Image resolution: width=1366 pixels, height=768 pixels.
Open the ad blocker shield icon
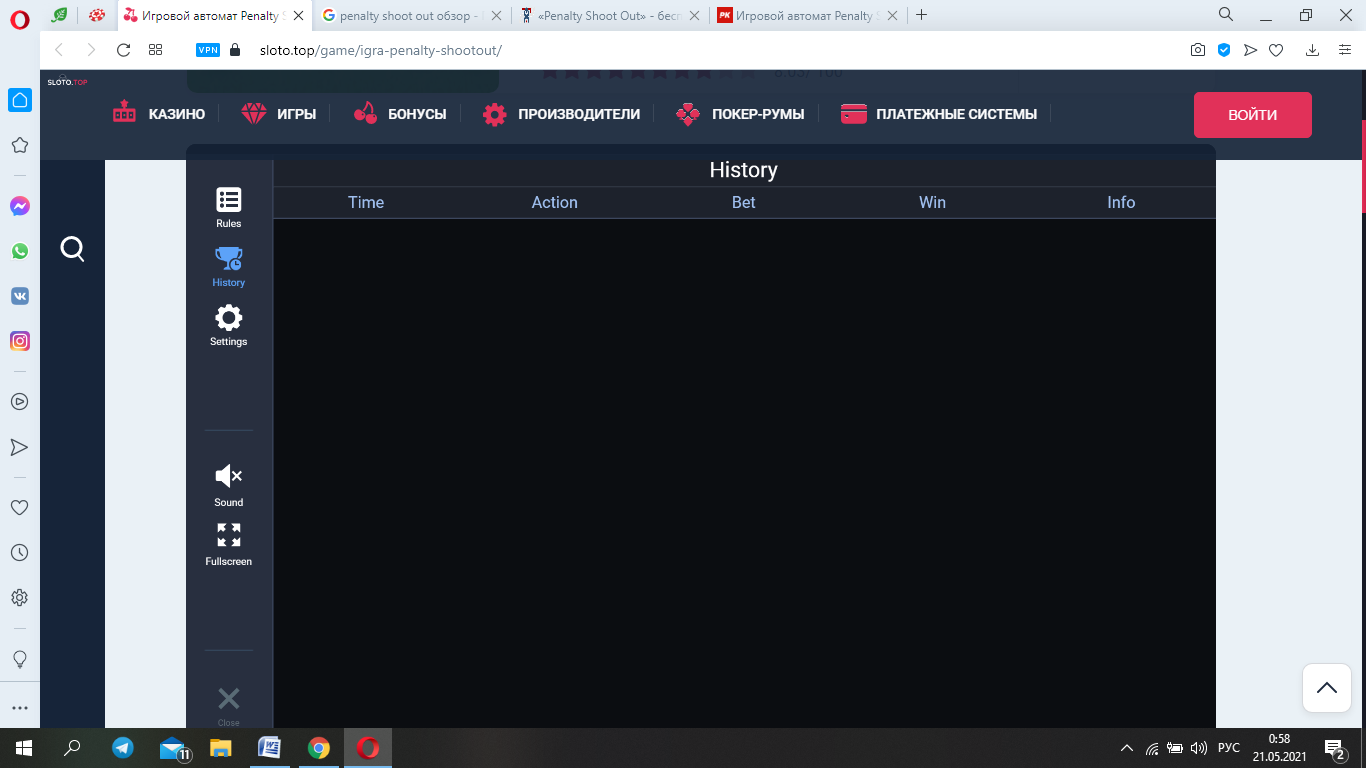[1224, 50]
